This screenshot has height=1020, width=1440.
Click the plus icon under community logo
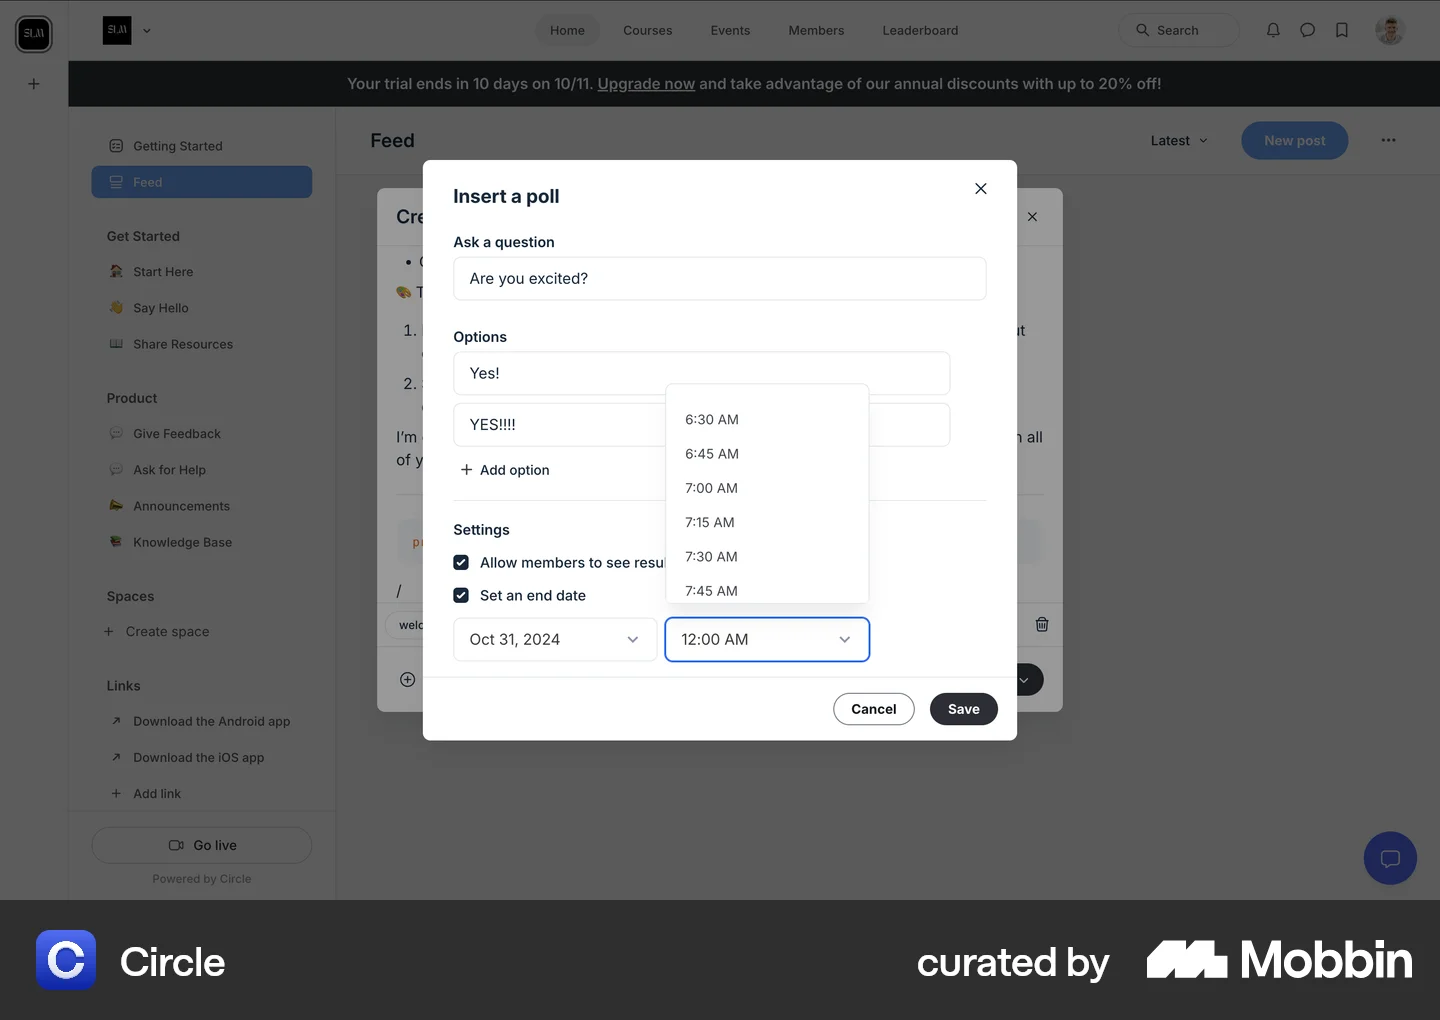pyautogui.click(x=34, y=84)
